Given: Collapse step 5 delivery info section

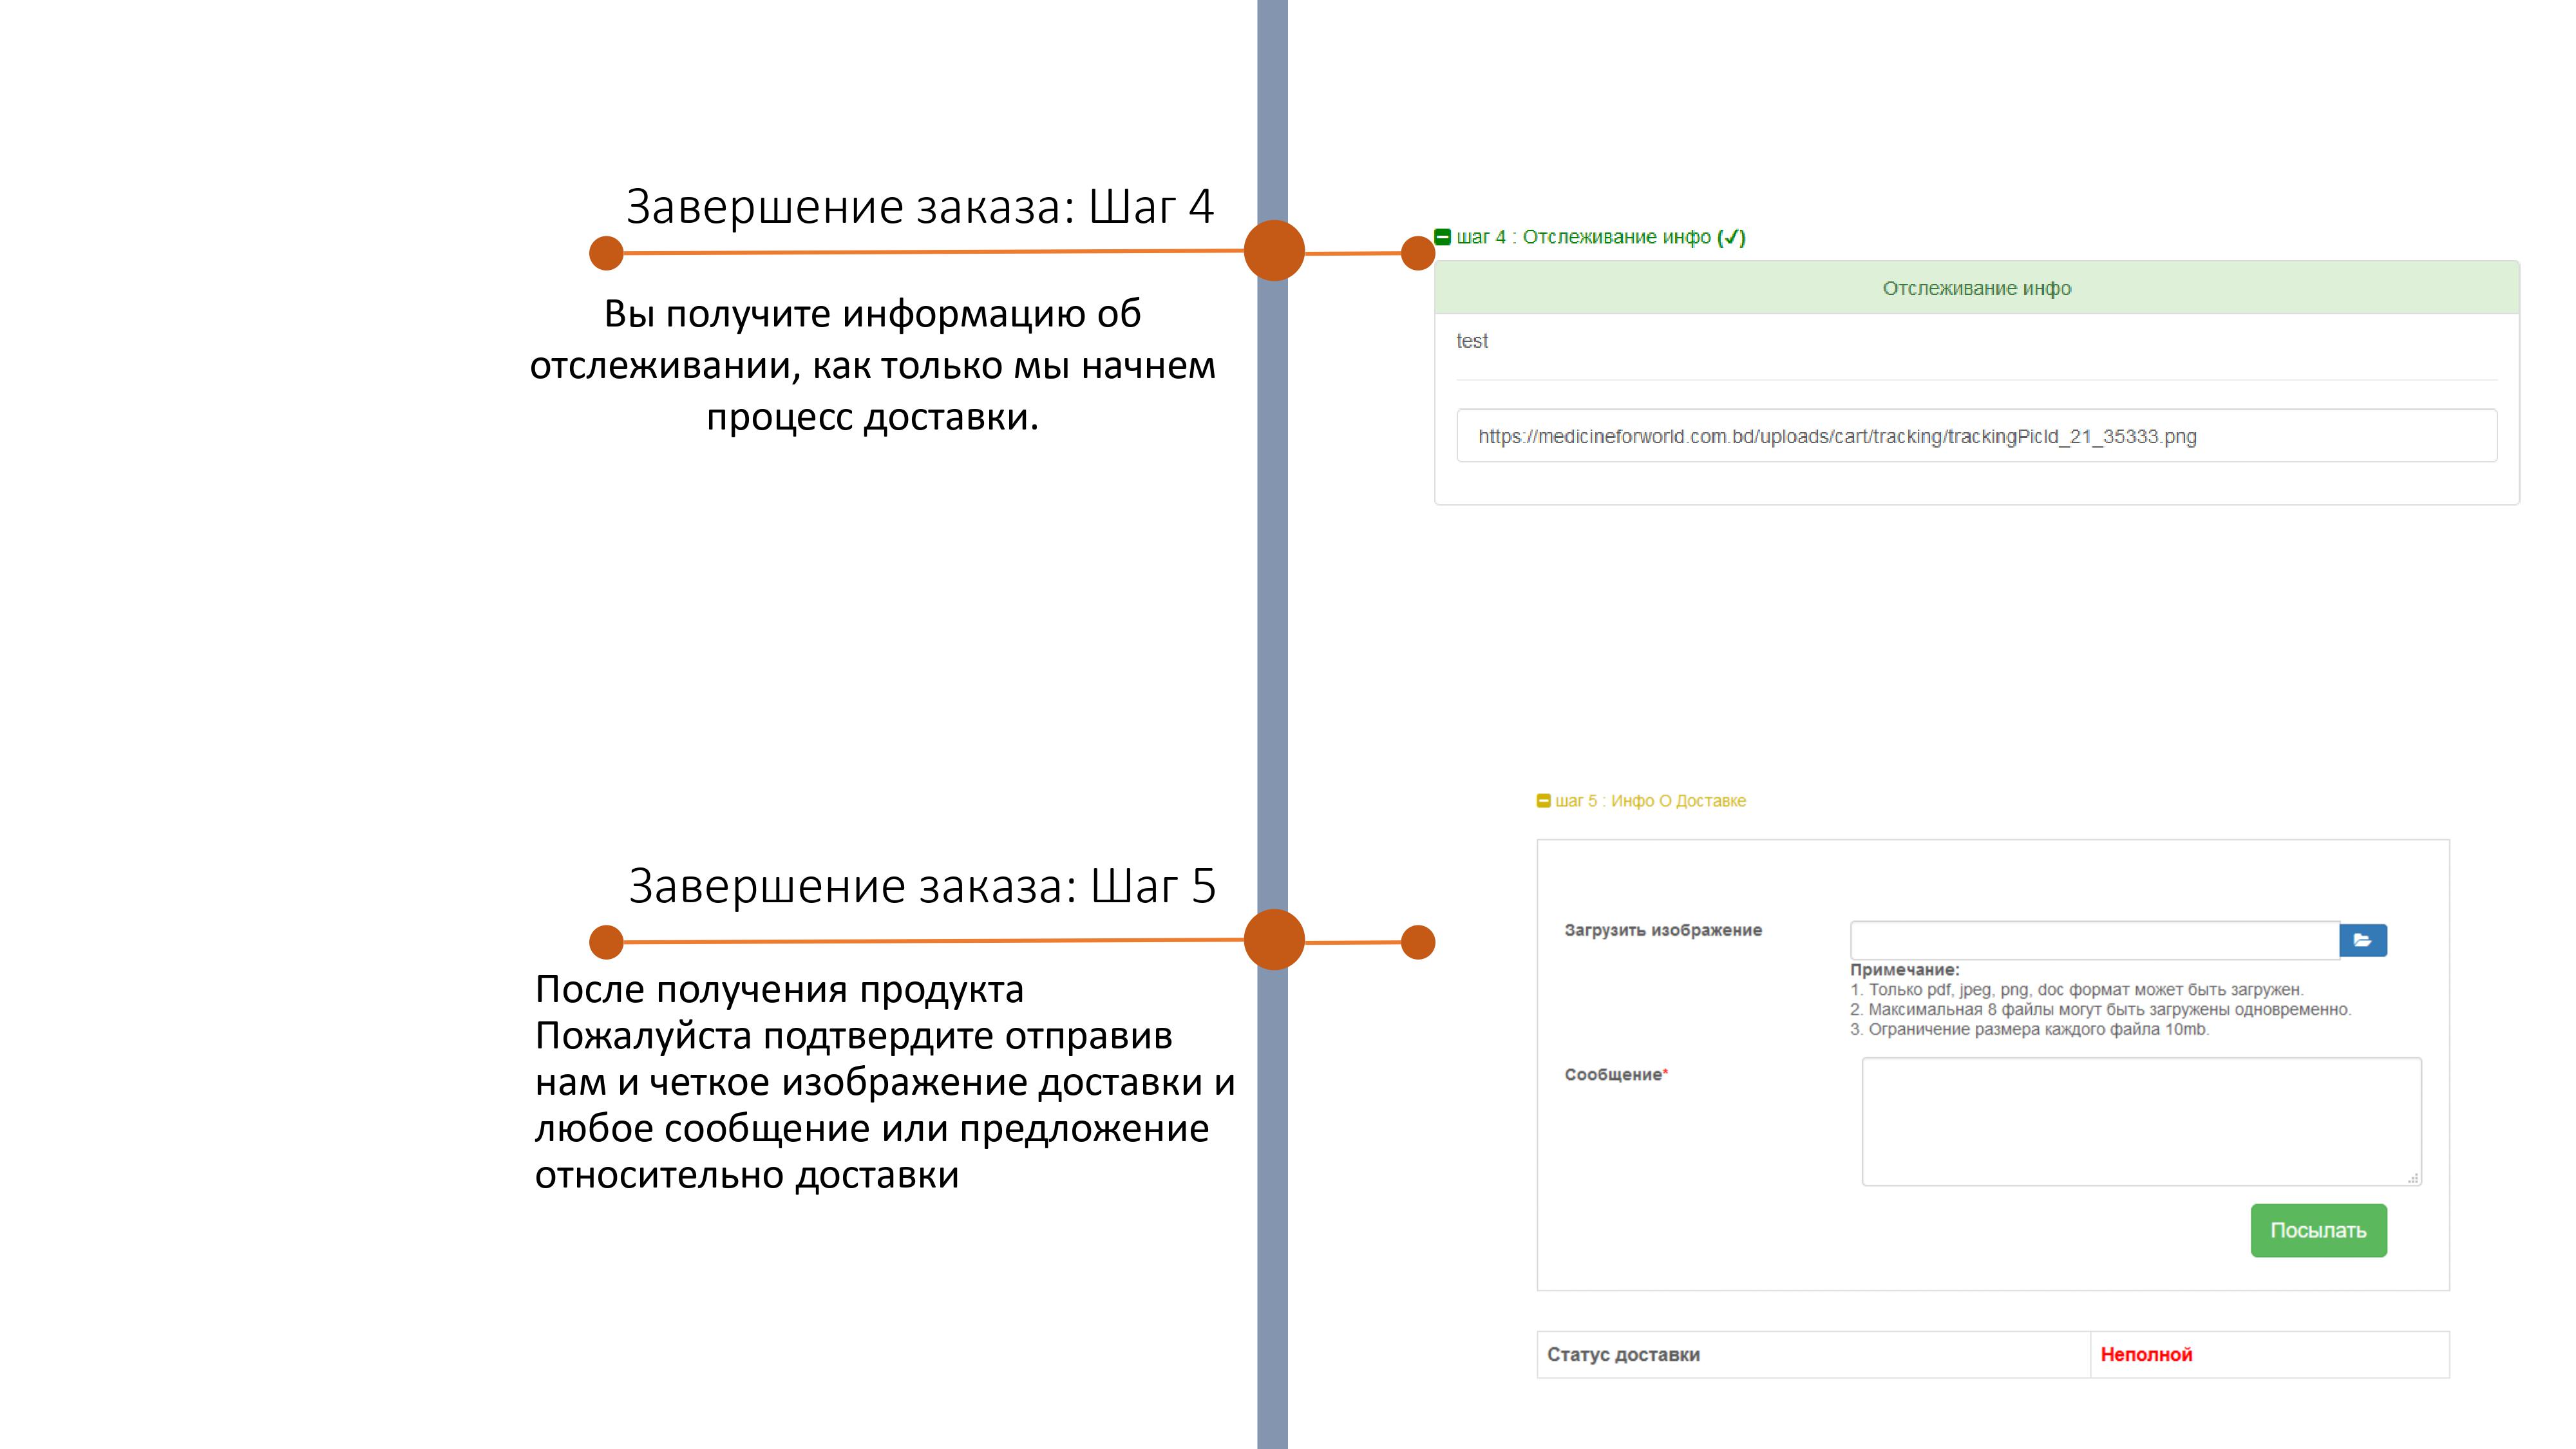Looking at the screenshot, I should click(x=1543, y=801).
